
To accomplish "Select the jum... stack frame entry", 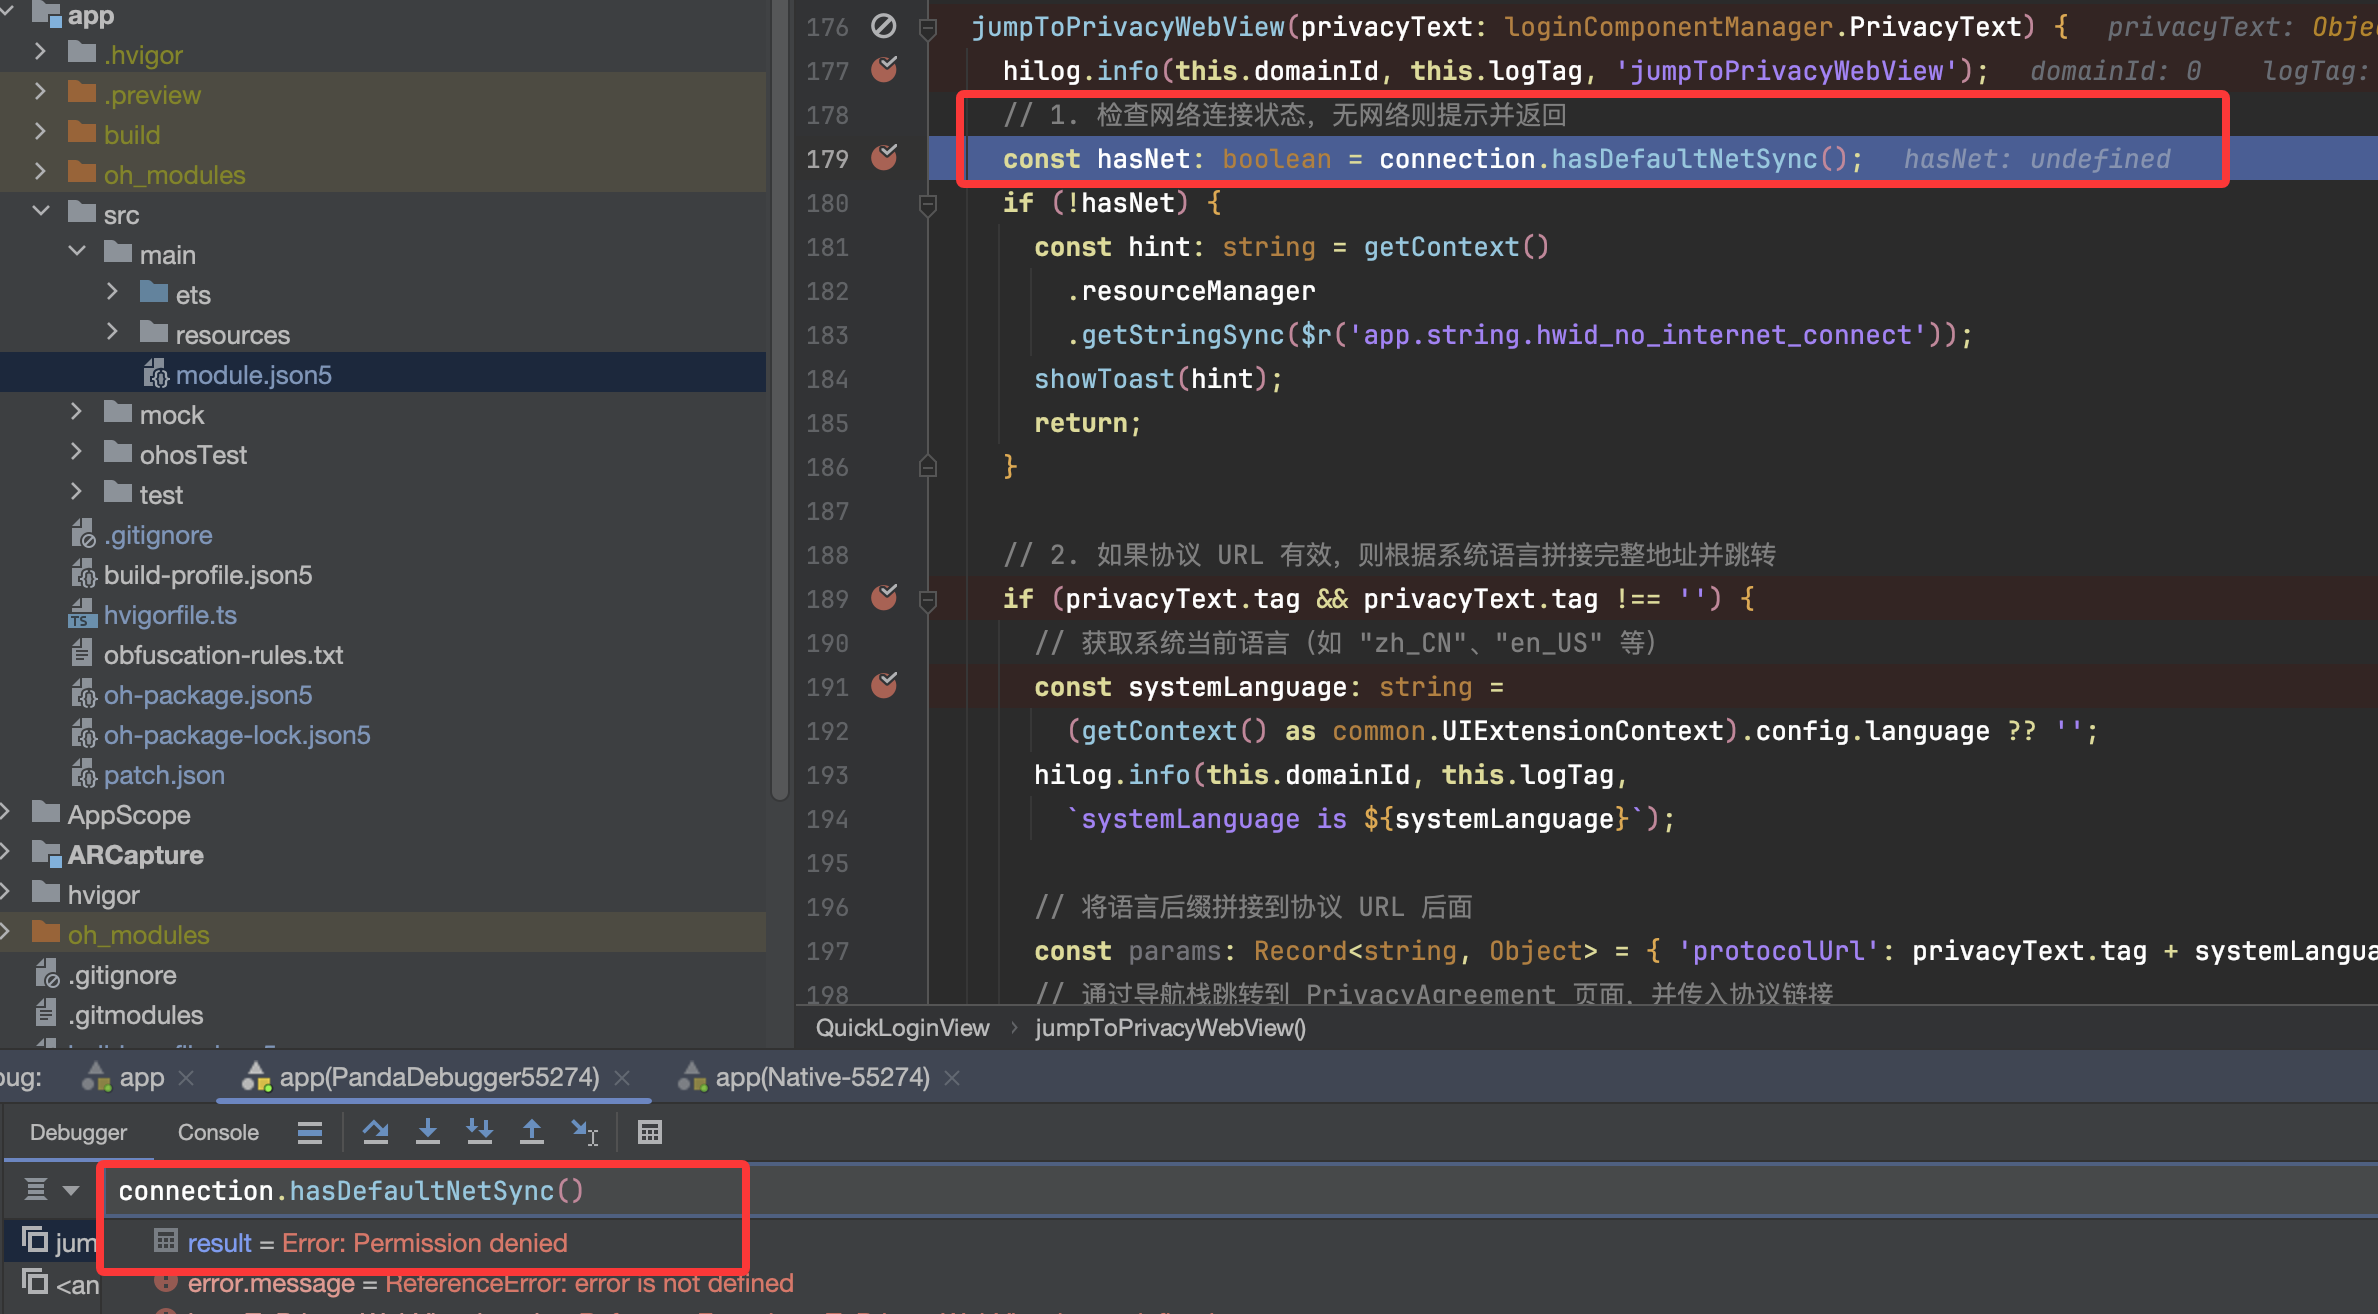I will [x=60, y=1242].
